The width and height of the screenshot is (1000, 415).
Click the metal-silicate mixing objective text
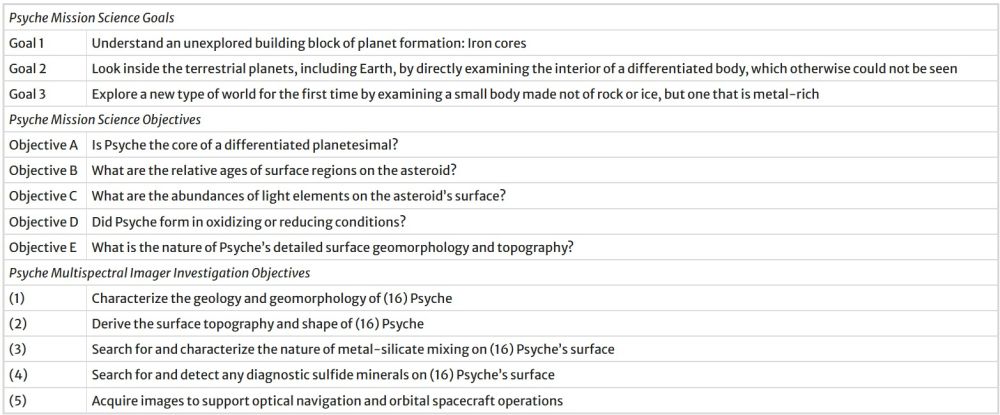(352, 349)
